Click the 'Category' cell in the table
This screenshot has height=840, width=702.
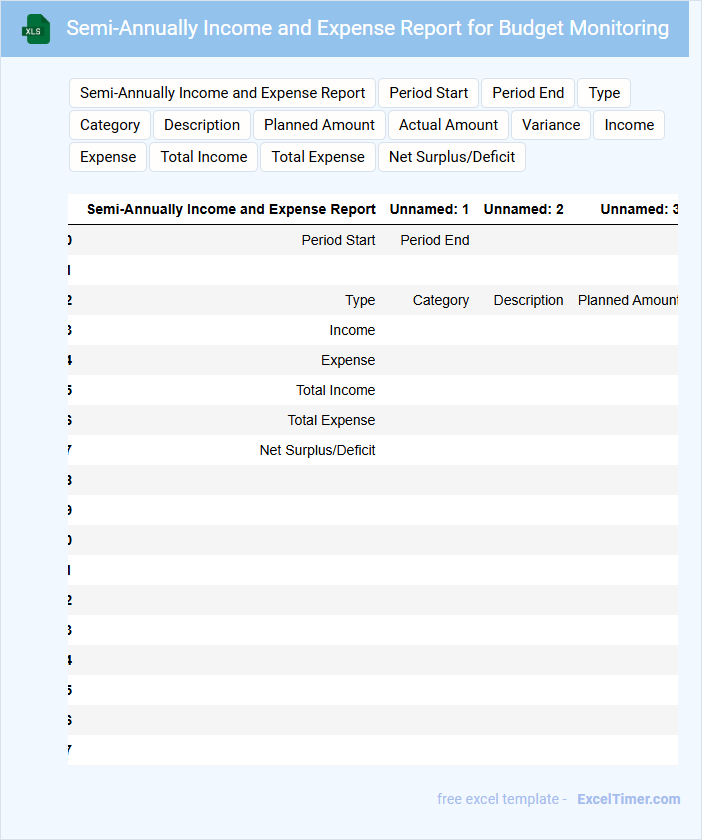[x=440, y=301]
